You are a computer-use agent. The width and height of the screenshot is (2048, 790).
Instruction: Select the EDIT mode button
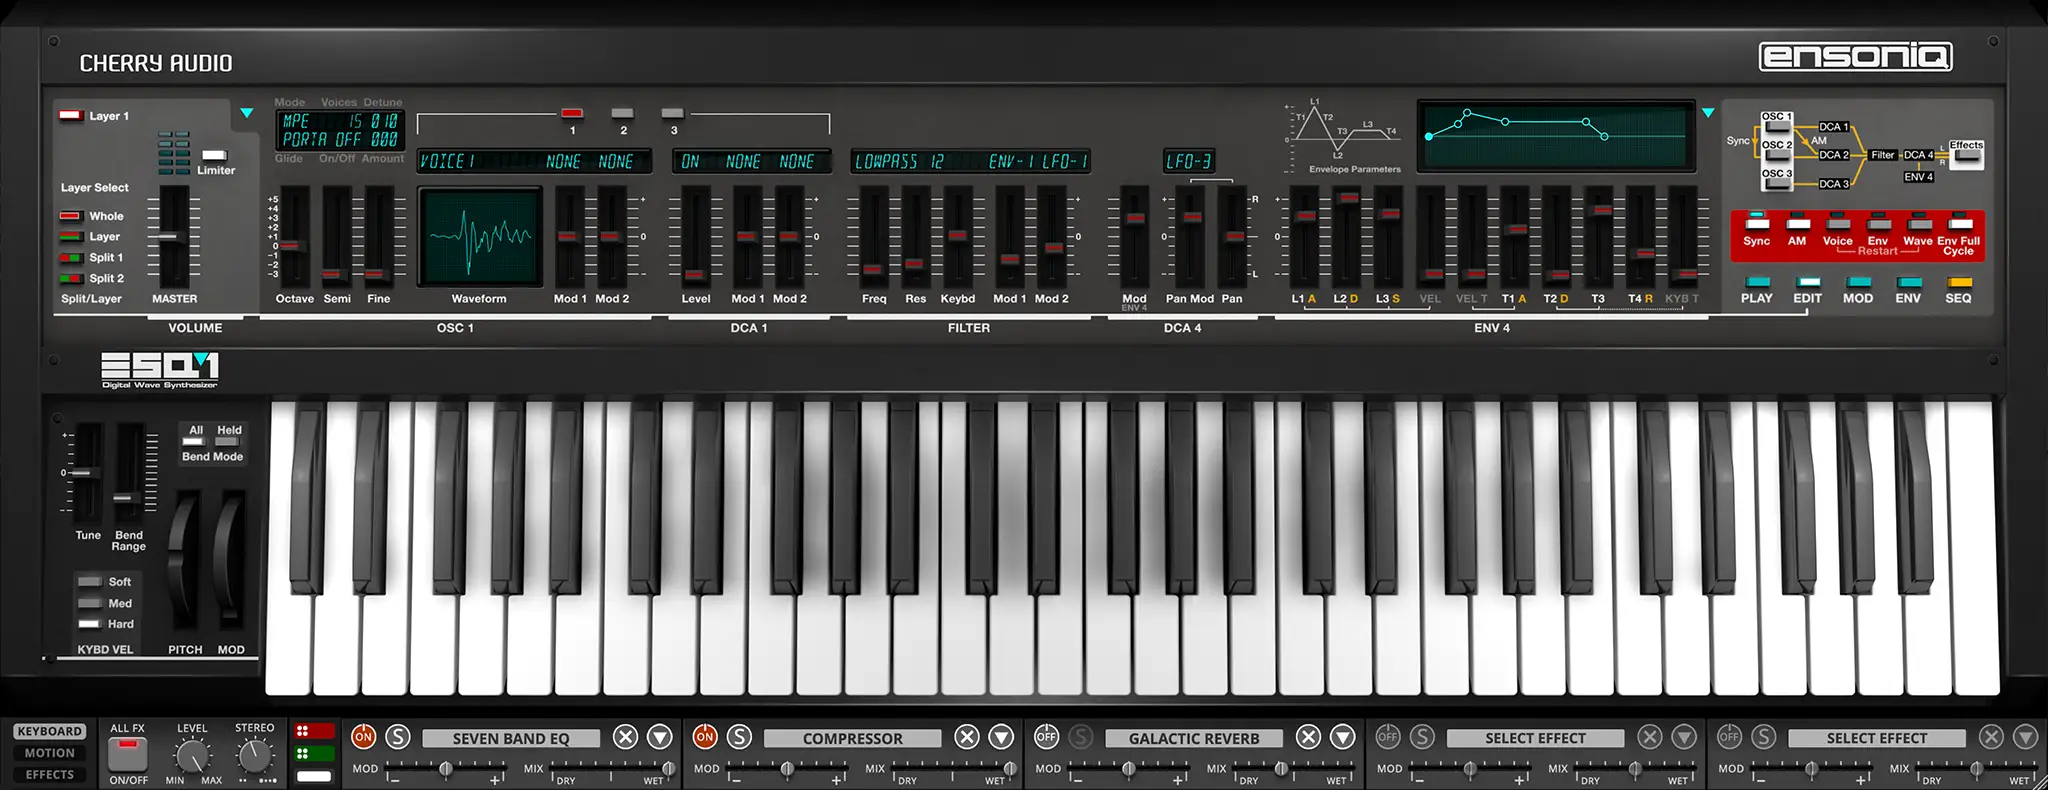1807,283
